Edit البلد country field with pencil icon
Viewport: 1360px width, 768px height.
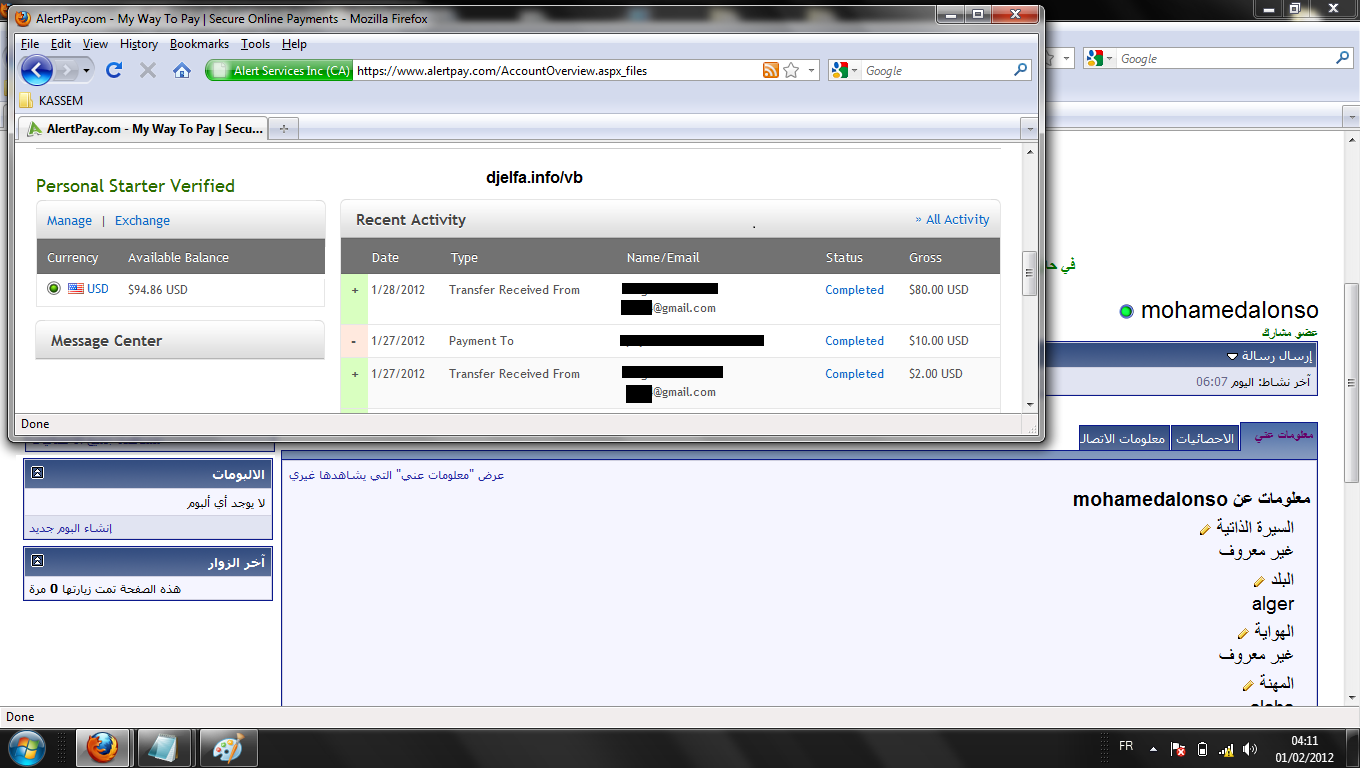pos(1259,582)
